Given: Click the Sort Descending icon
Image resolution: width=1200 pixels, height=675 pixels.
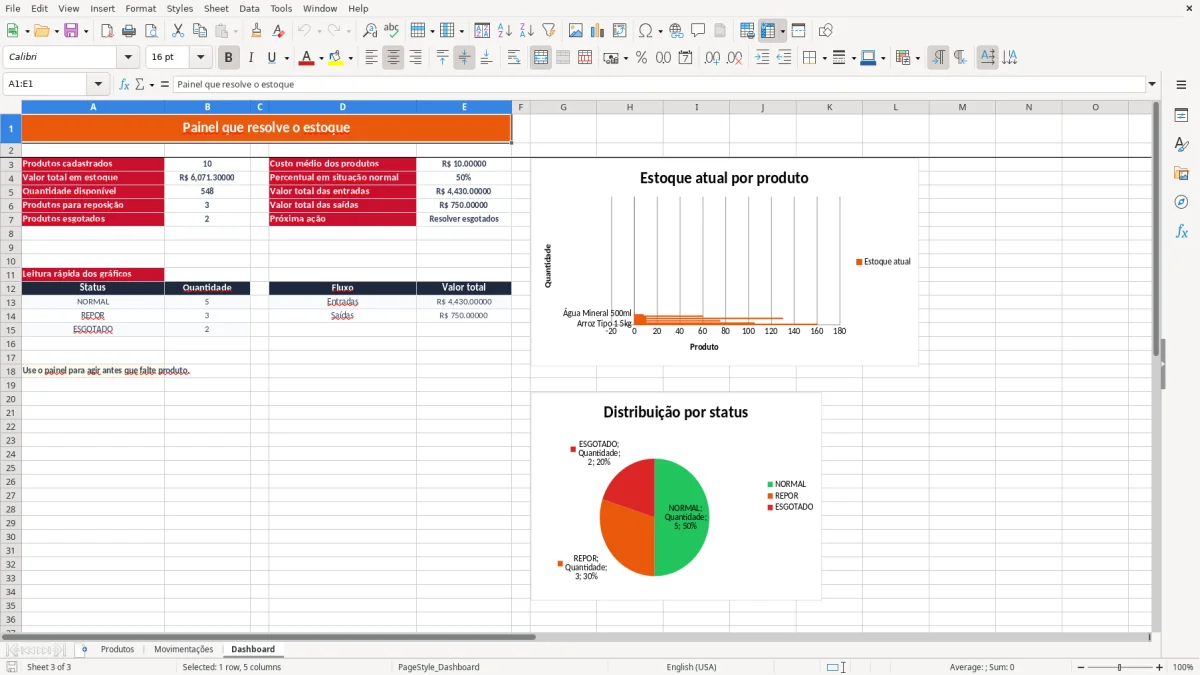Looking at the screenshot, I should [527, 31].
